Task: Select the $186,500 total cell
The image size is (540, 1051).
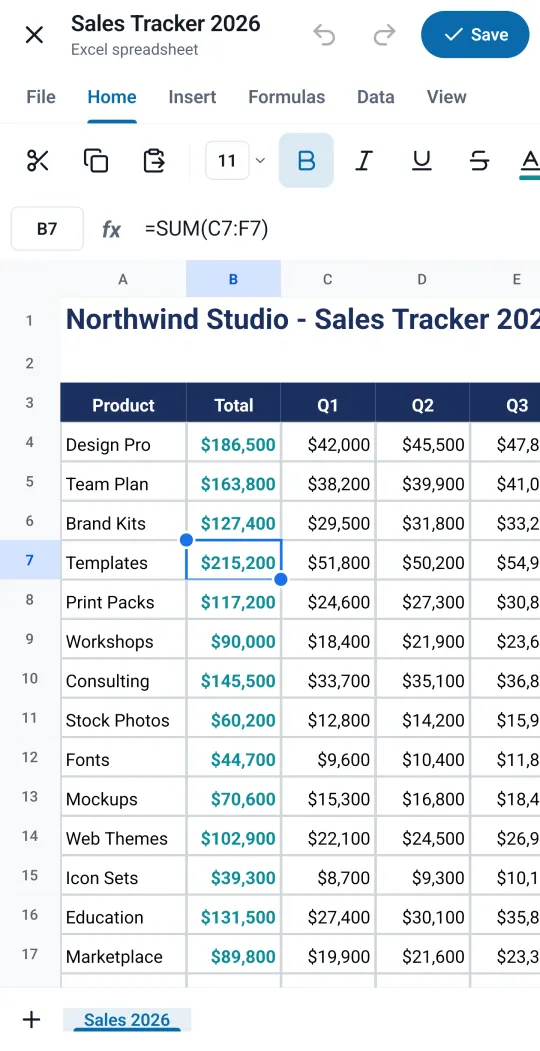Action: [234, 444]
